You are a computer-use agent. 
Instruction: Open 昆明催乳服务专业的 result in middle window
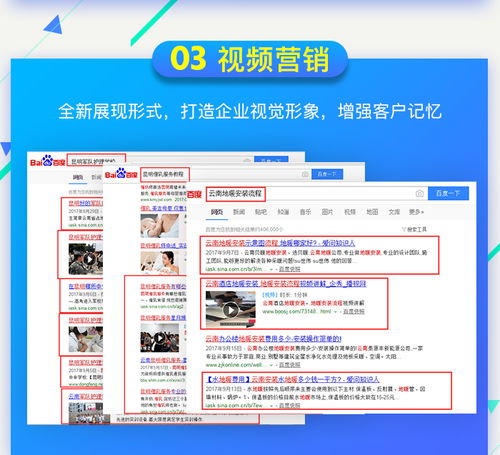coord(163,391)
